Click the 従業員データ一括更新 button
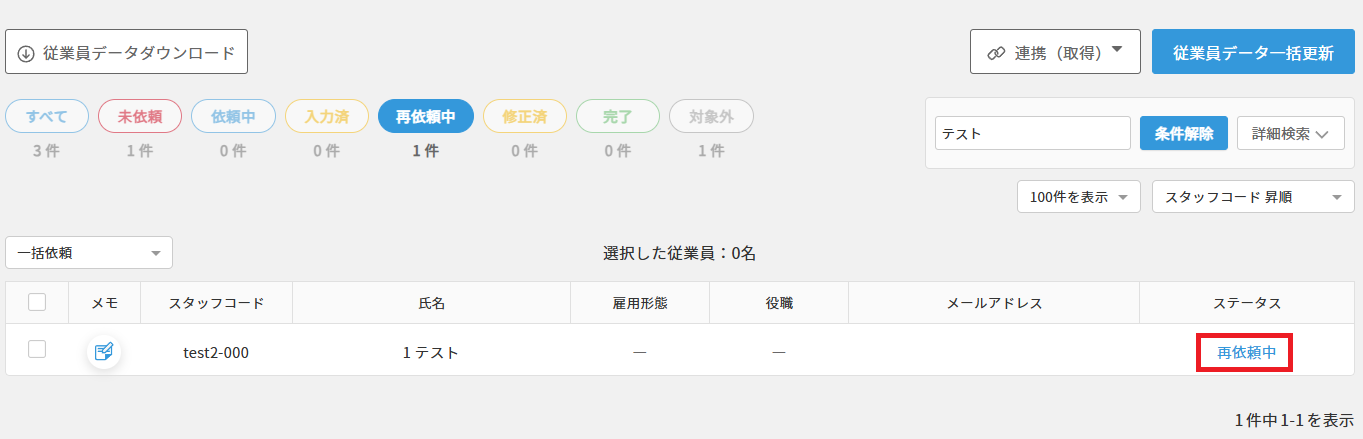Image resolution: width=1363 pixels, height=439 pixels. [x=1253, y=53]
